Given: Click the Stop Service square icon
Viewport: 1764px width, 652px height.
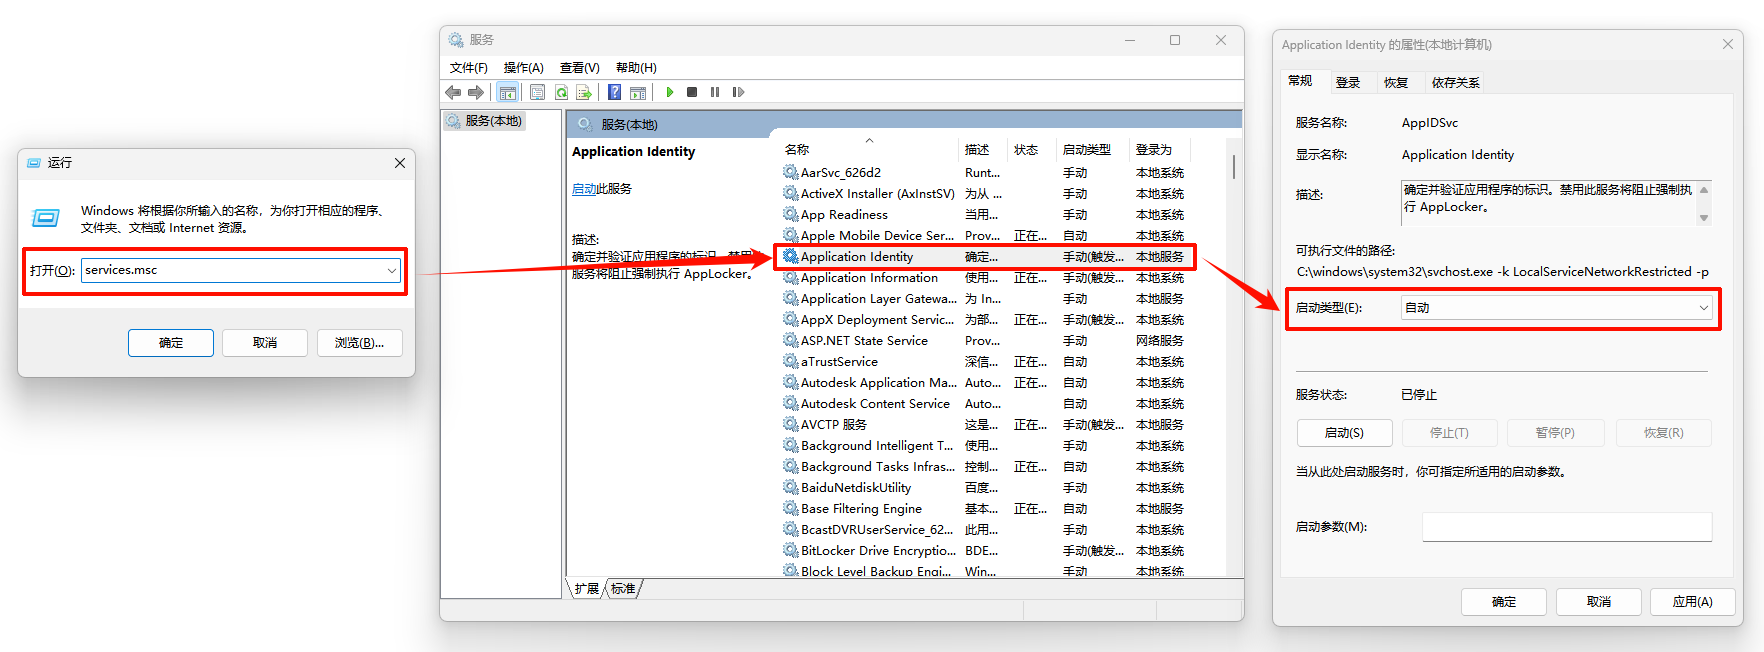Looking at the screenshot, I should point(692,92).
